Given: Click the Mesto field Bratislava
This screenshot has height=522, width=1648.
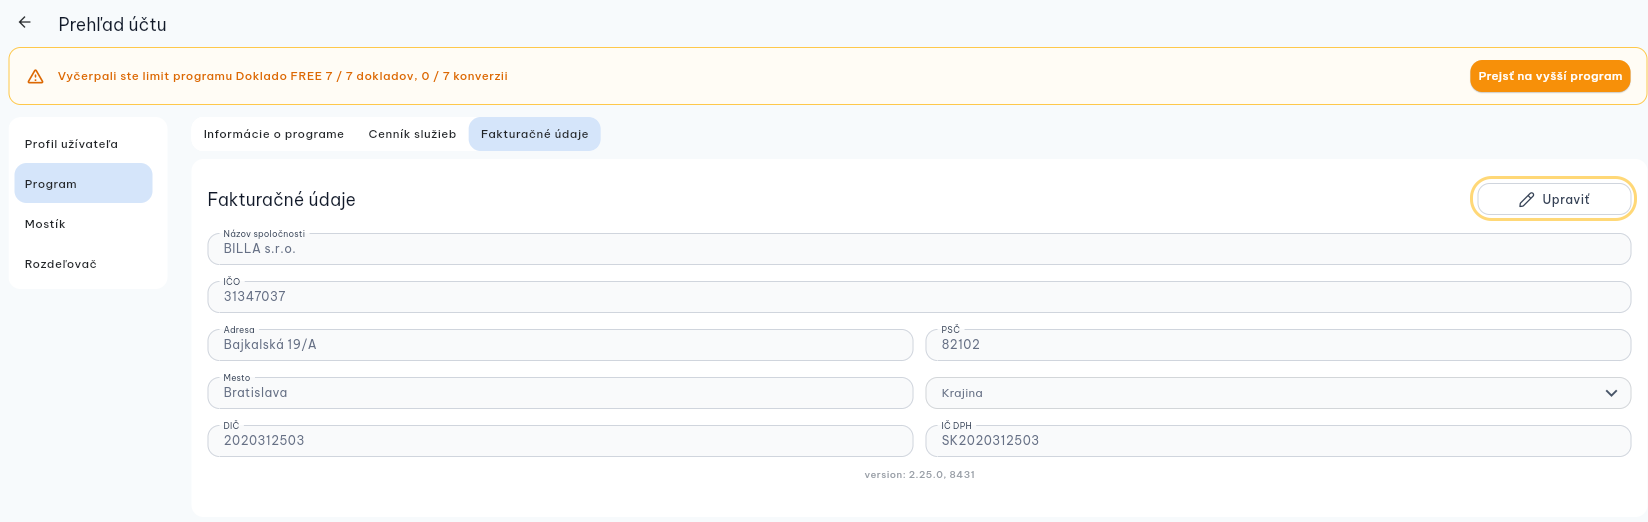Looking at the screenshot, I should tap(560, 393).
